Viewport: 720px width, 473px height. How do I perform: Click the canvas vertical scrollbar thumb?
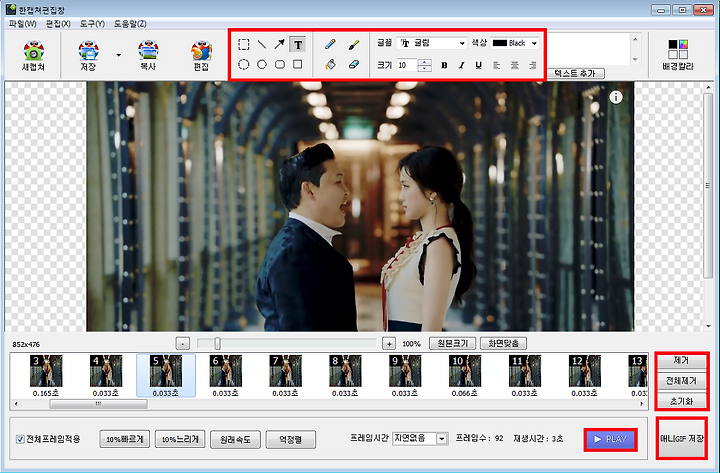click(x=708, y=186)
